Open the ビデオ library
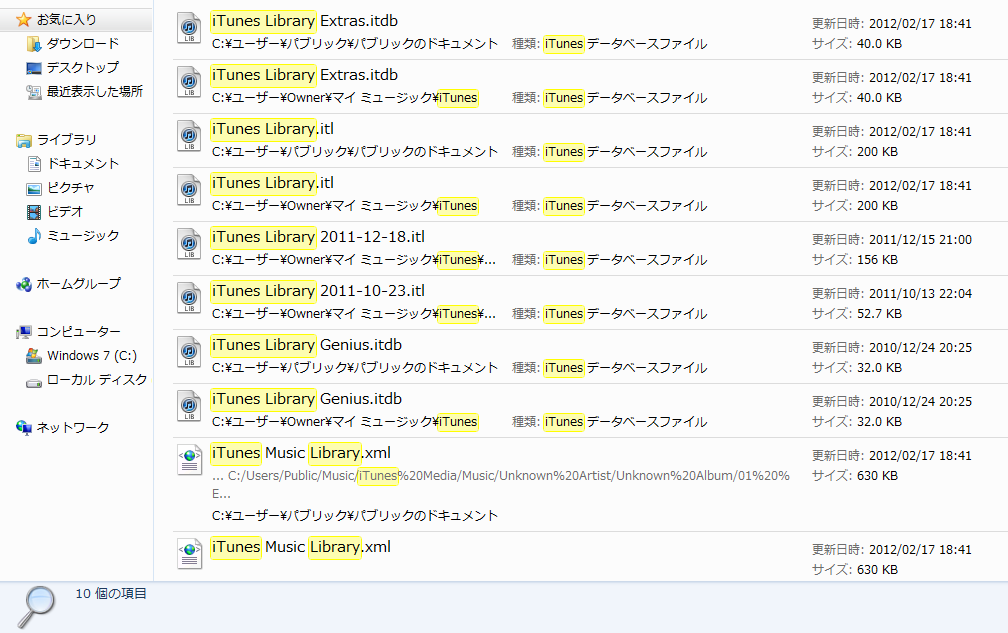 [x=55, y=211]
